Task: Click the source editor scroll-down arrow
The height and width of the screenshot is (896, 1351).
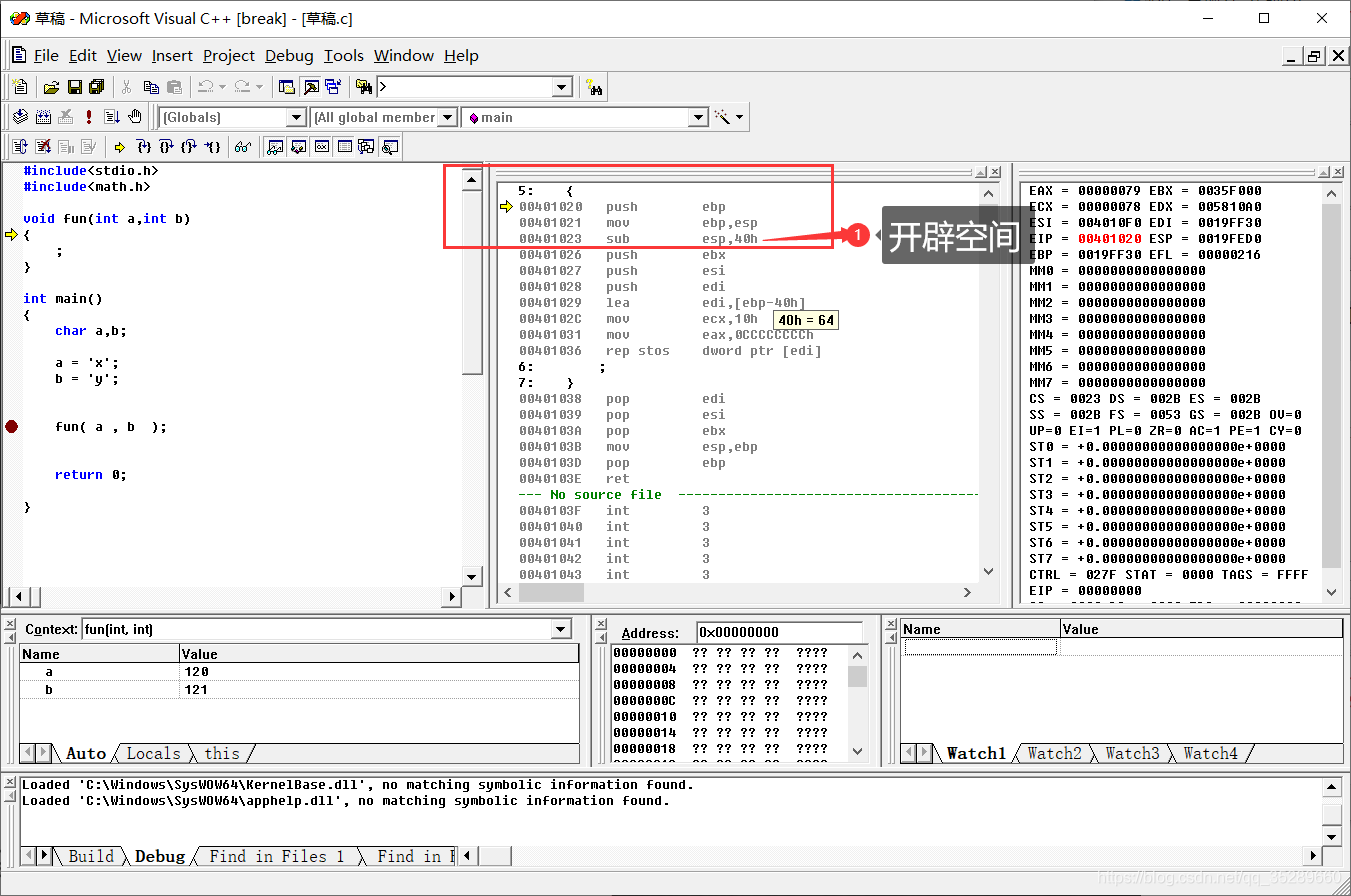Action: tap(472, 576)
